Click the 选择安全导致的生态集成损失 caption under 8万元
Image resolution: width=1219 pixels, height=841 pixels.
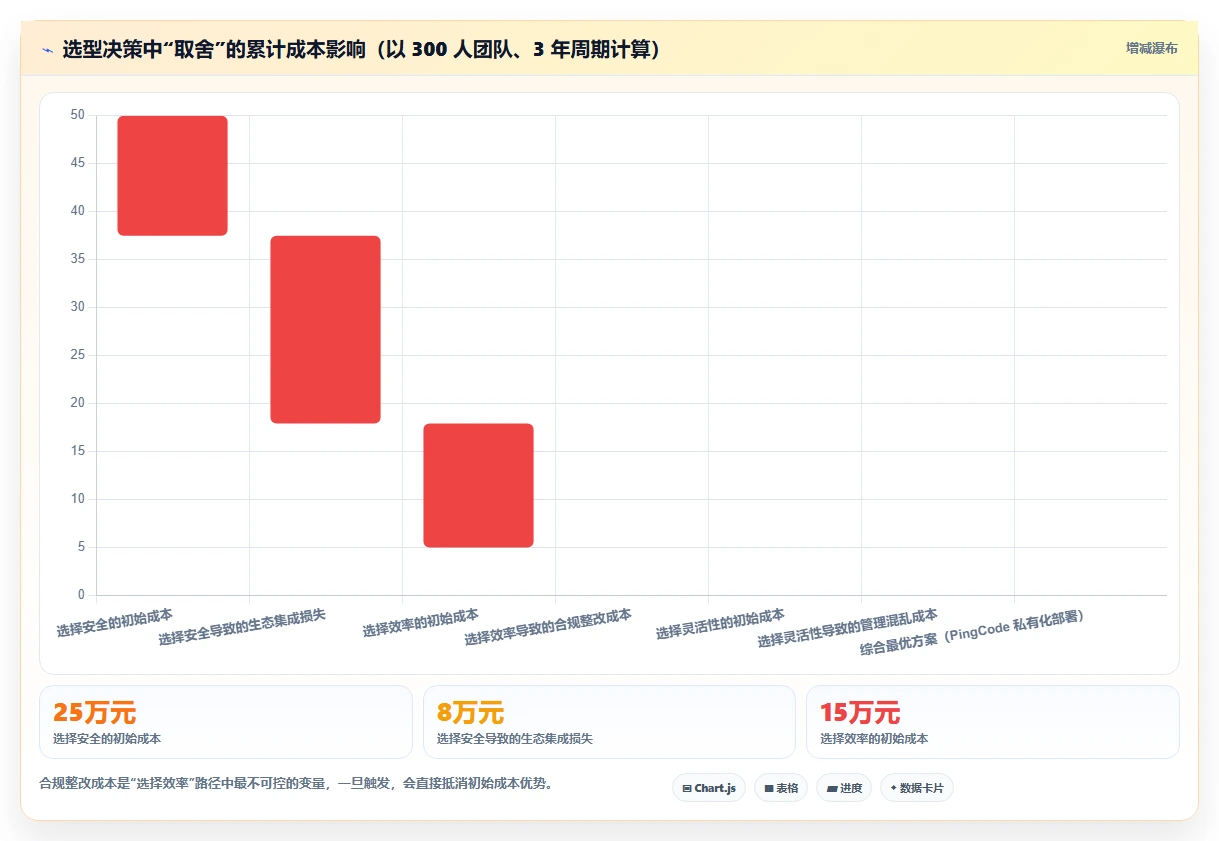tap(515, 739)
